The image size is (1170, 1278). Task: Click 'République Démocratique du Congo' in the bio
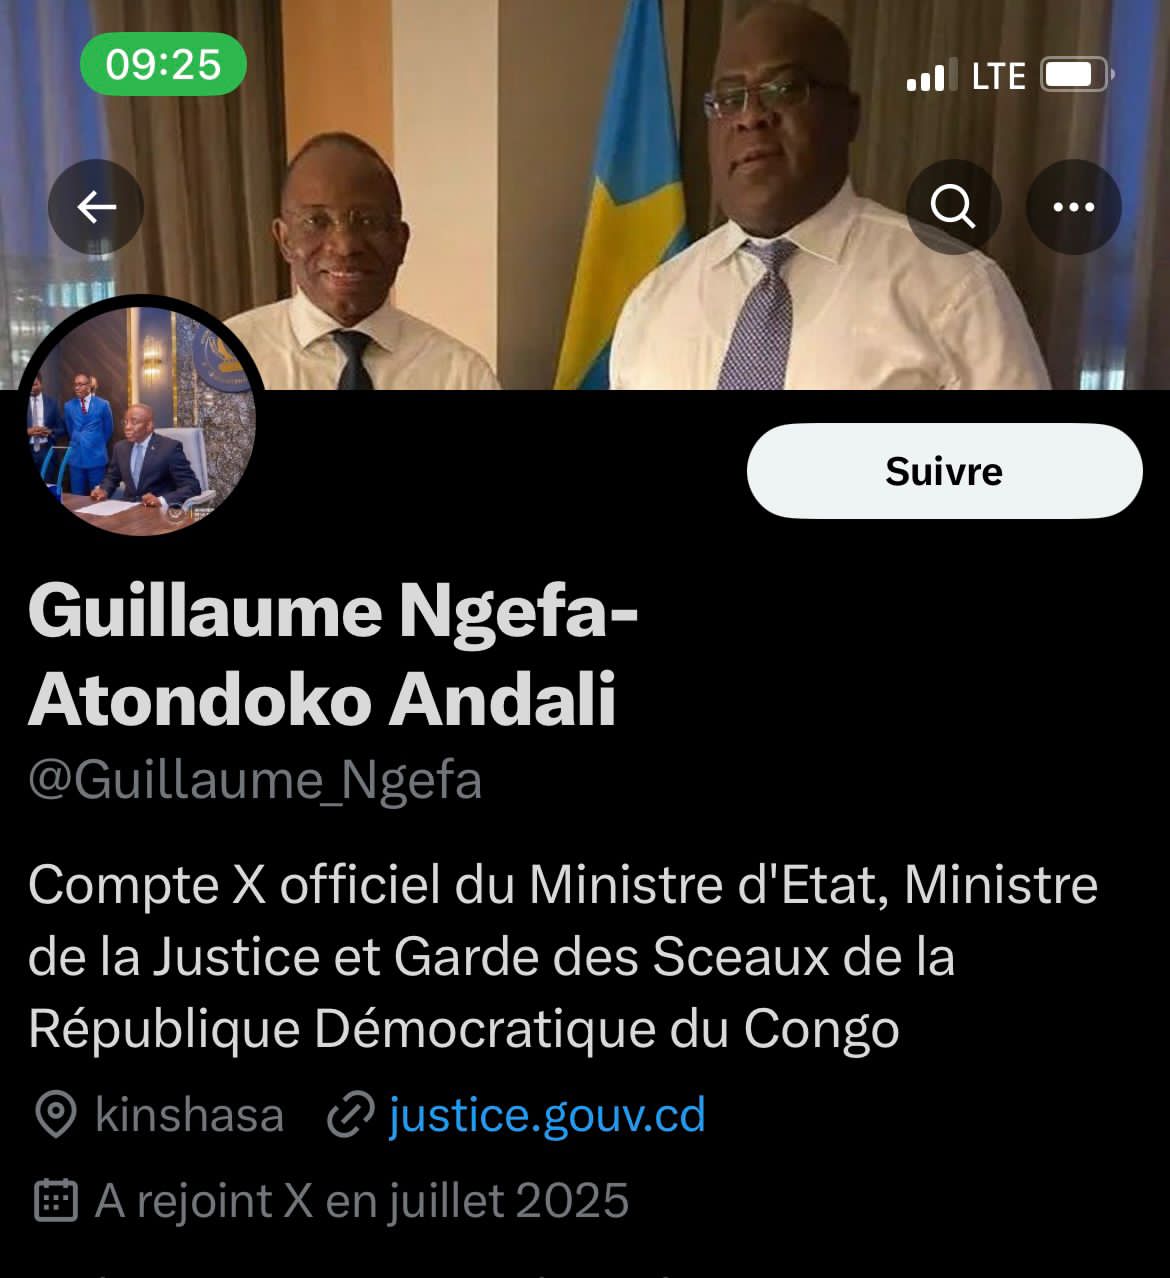(x=464, y=1029)
